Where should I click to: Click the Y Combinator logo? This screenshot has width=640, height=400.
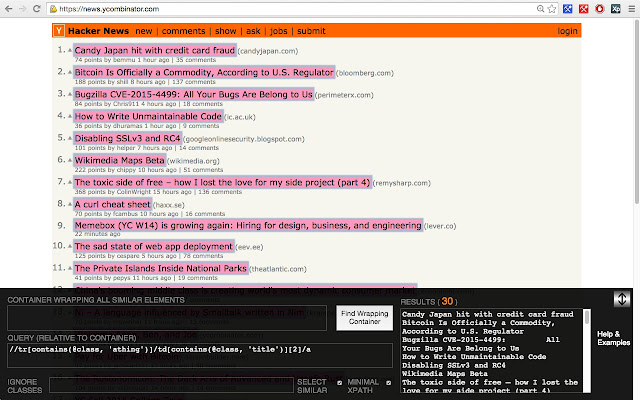point(59,31)
